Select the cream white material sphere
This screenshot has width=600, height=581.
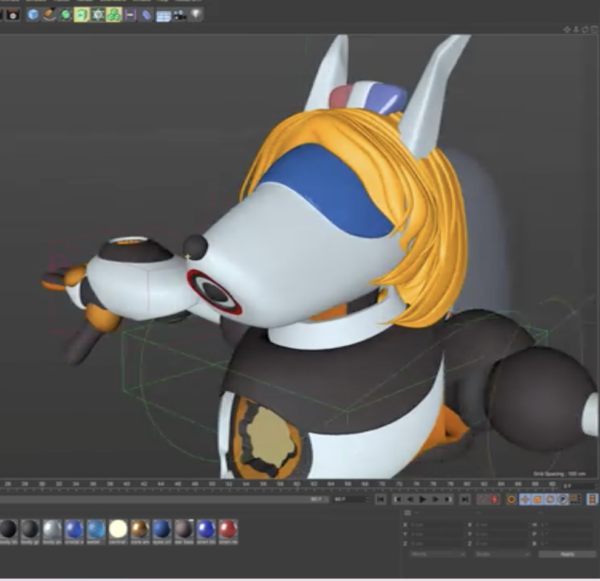pyautogui.click(x=118, y=529)
